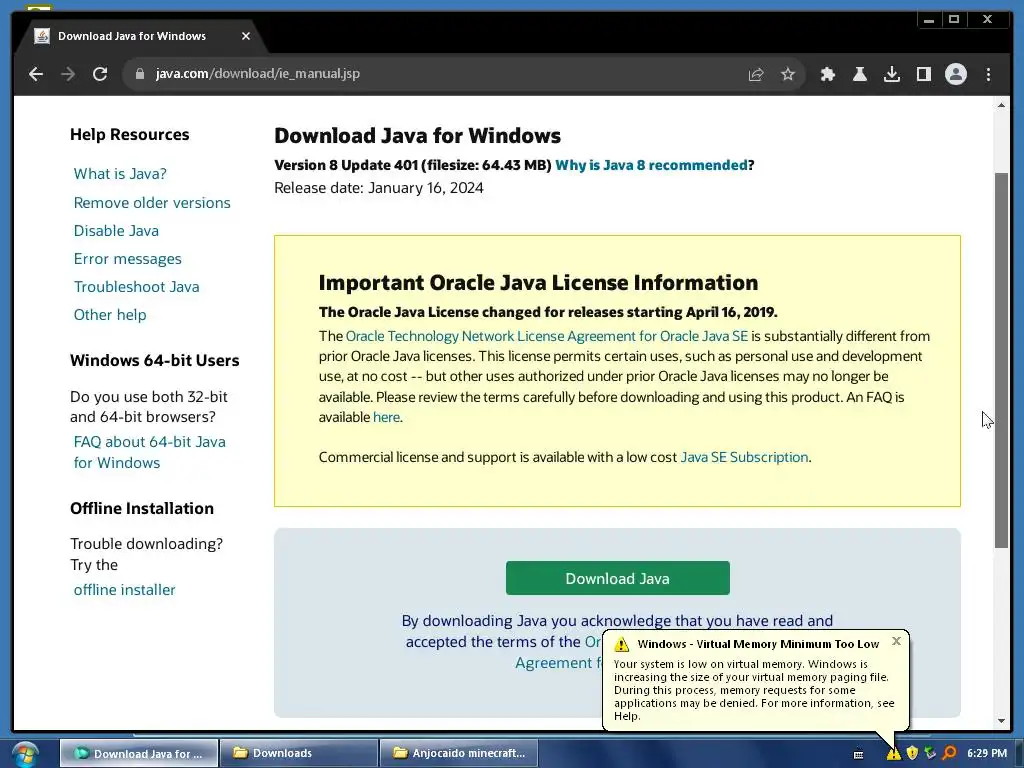This screenshot has height=768, width=1024.
Task: Open the What is Java? link
Action: tap(120, 174)
